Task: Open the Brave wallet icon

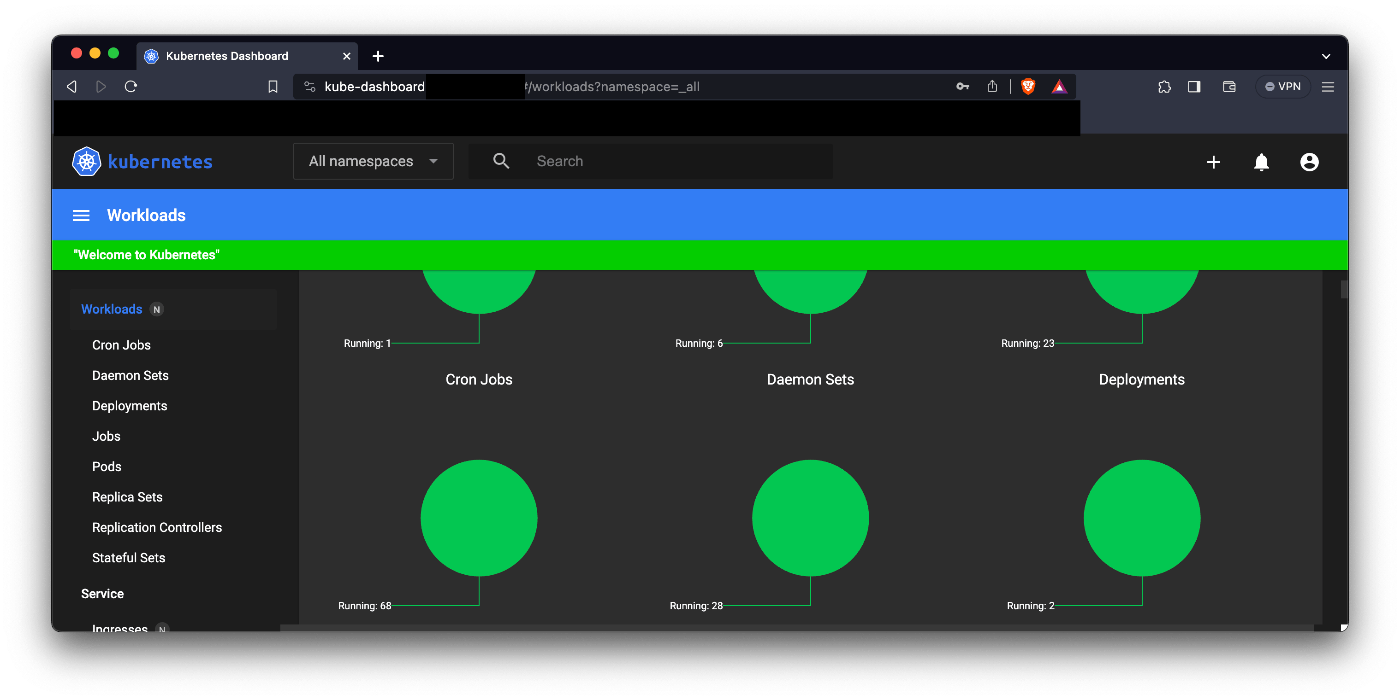Action: 1229,87
